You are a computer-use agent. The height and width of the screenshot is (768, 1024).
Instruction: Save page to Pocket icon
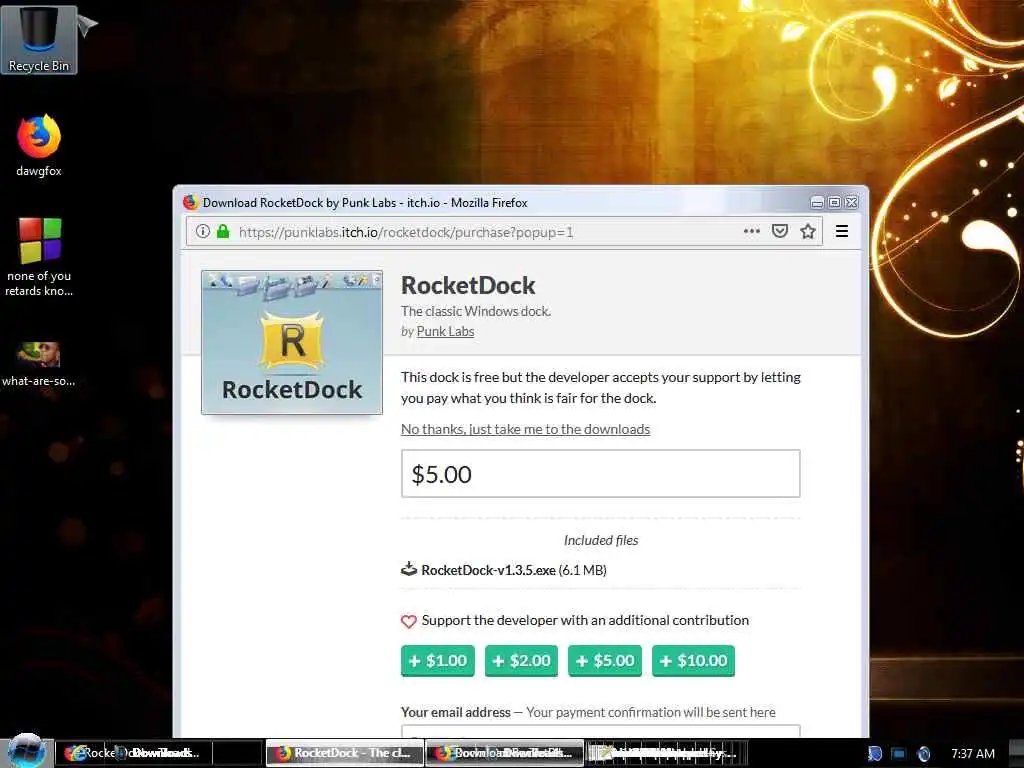tap(780, 231)
